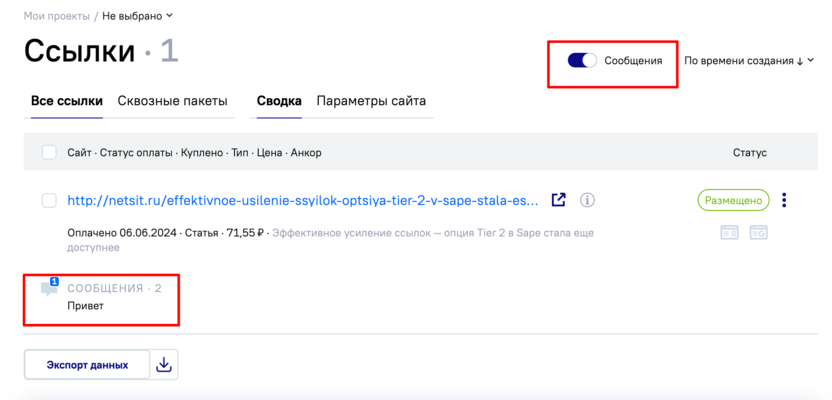Toggle the Сообщения switch off
Image resolution: width=832 pixels, height=400 pixels.
pos(582,60)
